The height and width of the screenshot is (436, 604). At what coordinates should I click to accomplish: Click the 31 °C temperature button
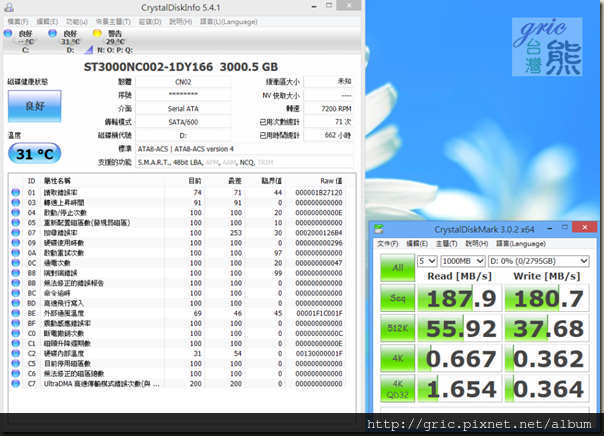35,154
